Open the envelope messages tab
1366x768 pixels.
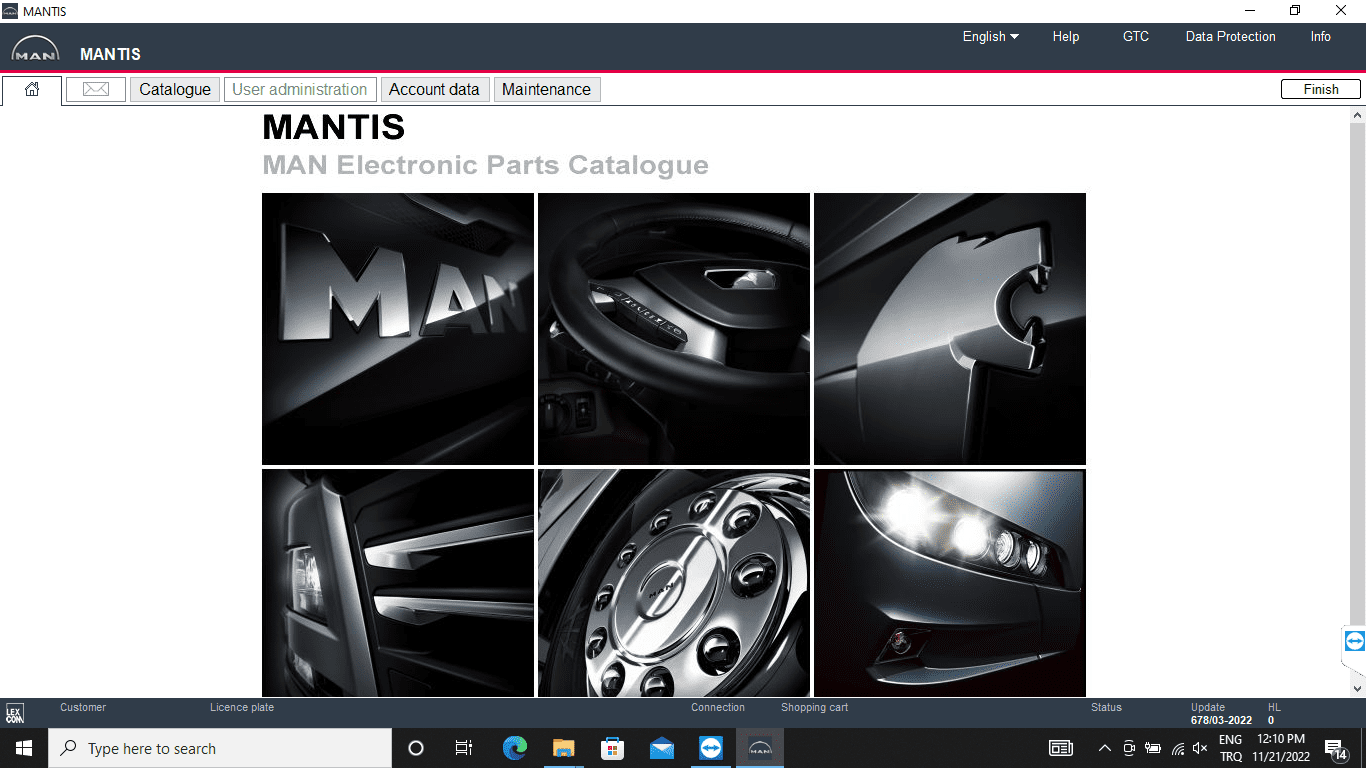96,90
